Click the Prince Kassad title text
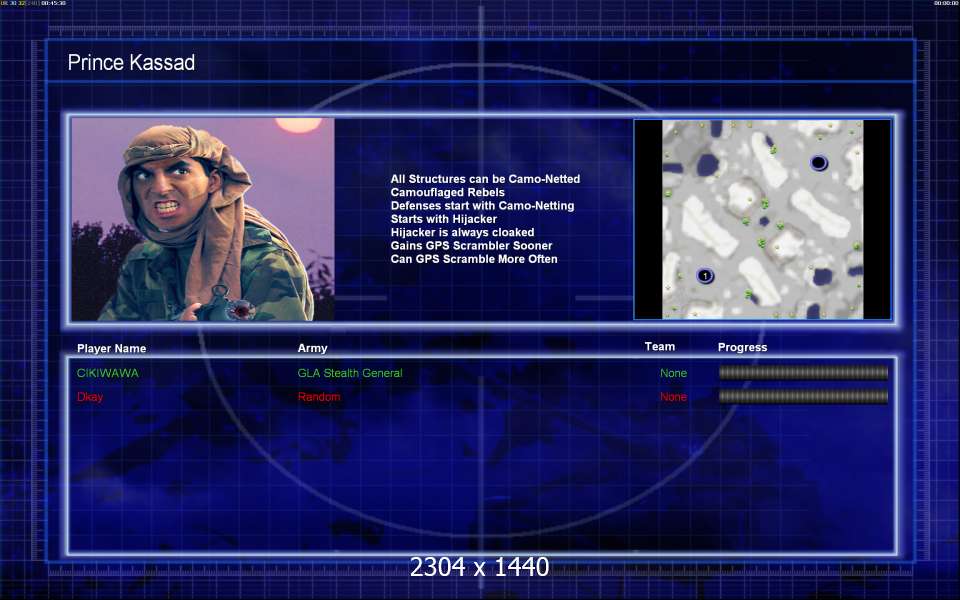960x600 pixels. 131,63
